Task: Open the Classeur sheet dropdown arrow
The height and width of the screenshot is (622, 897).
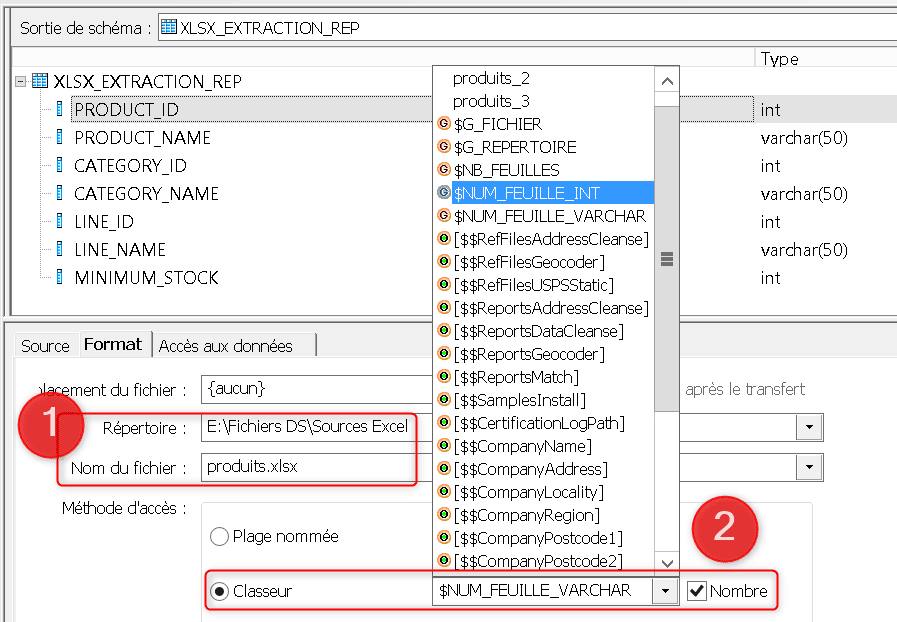Action: (665, 591)
